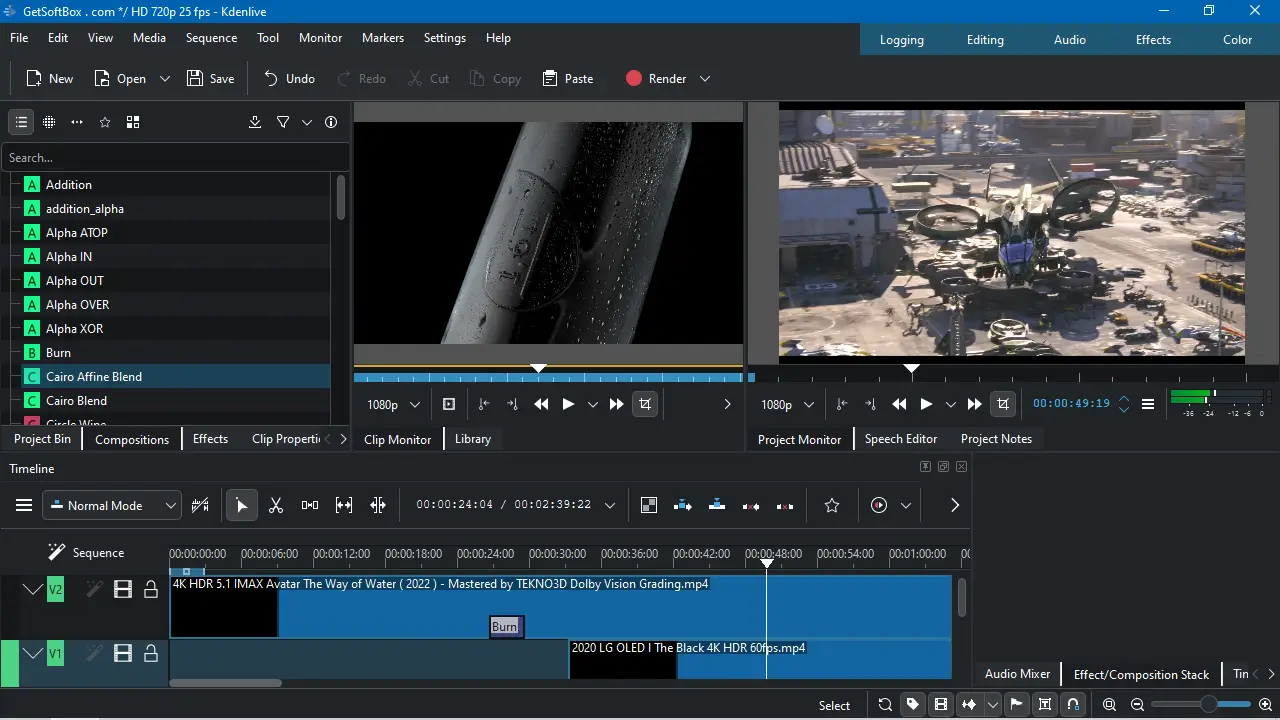1280x720 pixels.
Task: Click the track compositing icon beside Normal Mode
Action: [x=200, y=505]
